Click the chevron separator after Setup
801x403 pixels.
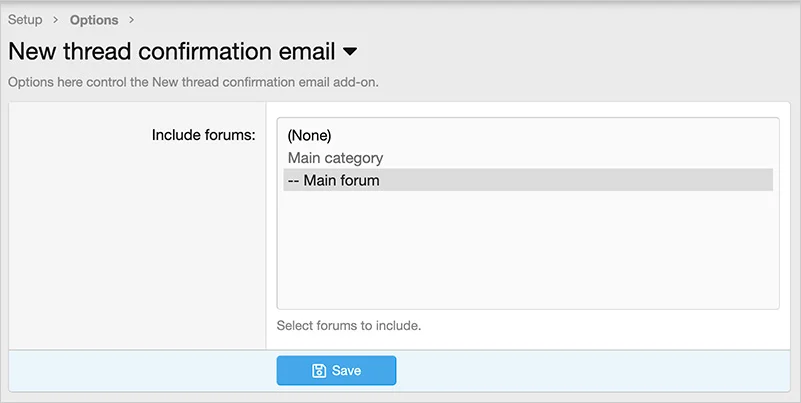(56, 20)
